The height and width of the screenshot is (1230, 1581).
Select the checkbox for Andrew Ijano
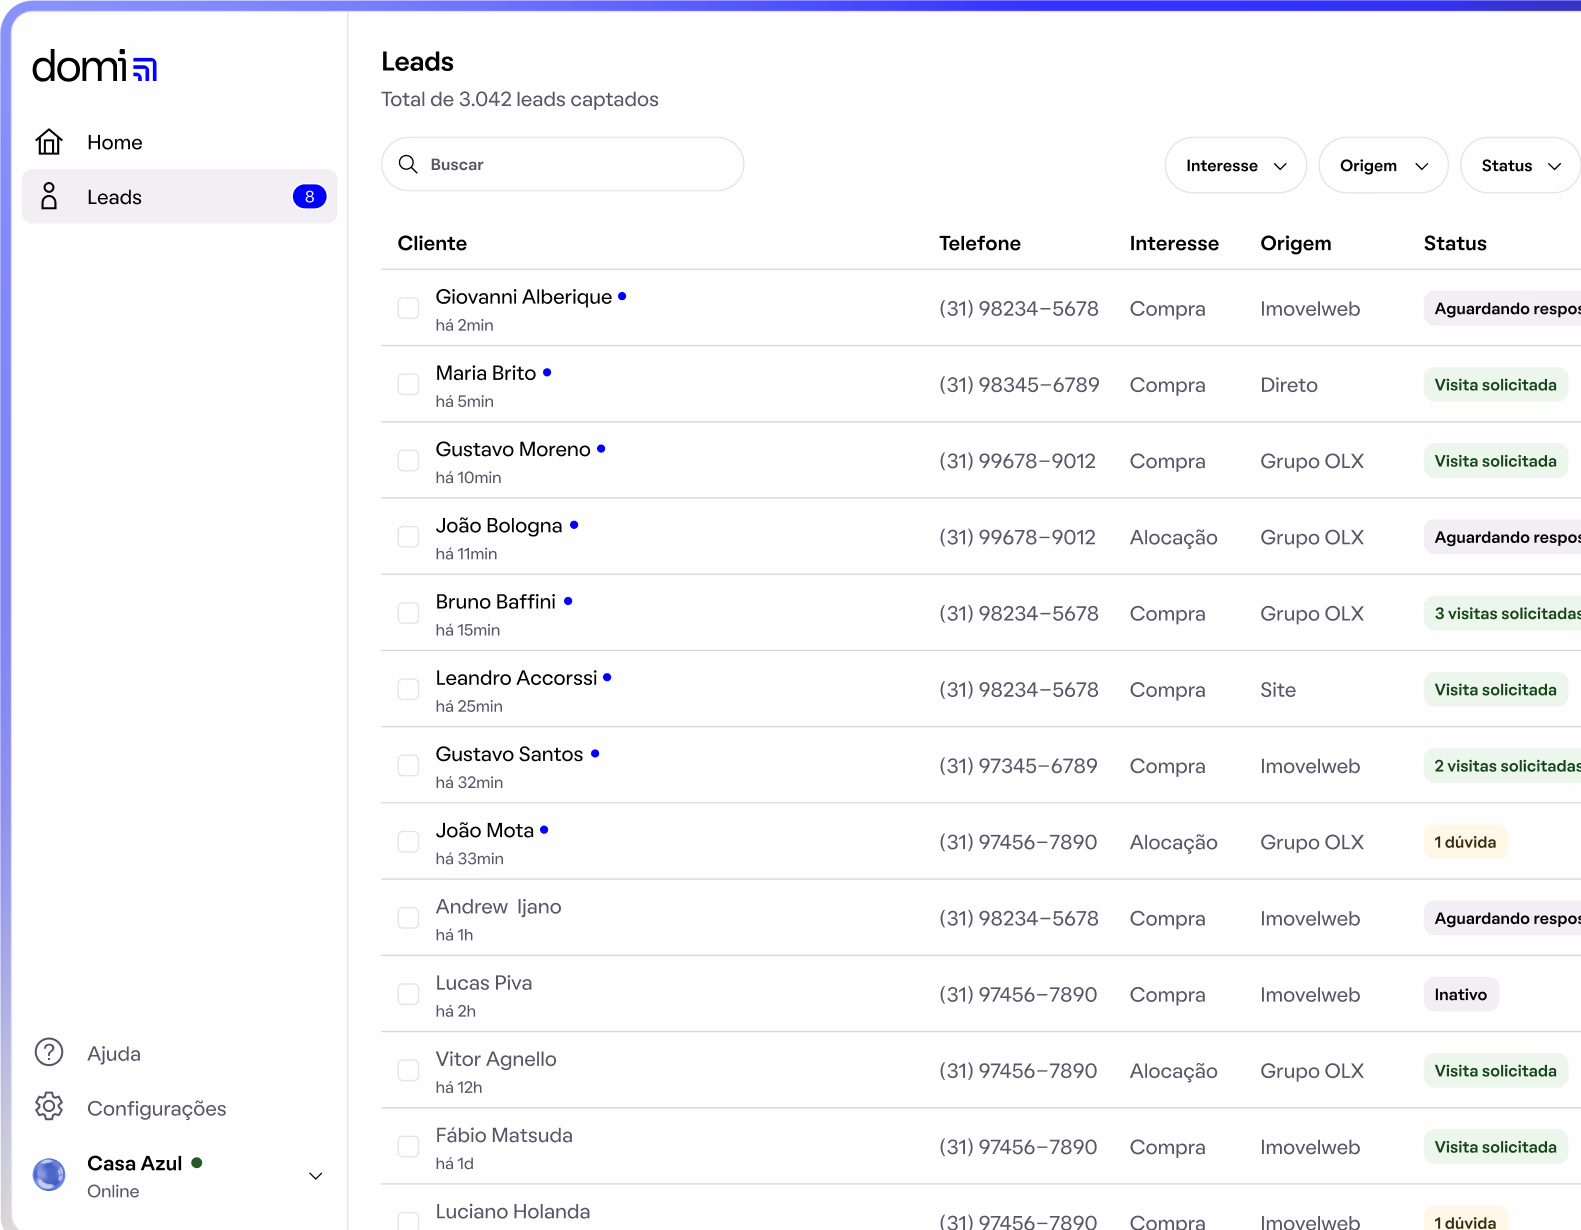408,918
